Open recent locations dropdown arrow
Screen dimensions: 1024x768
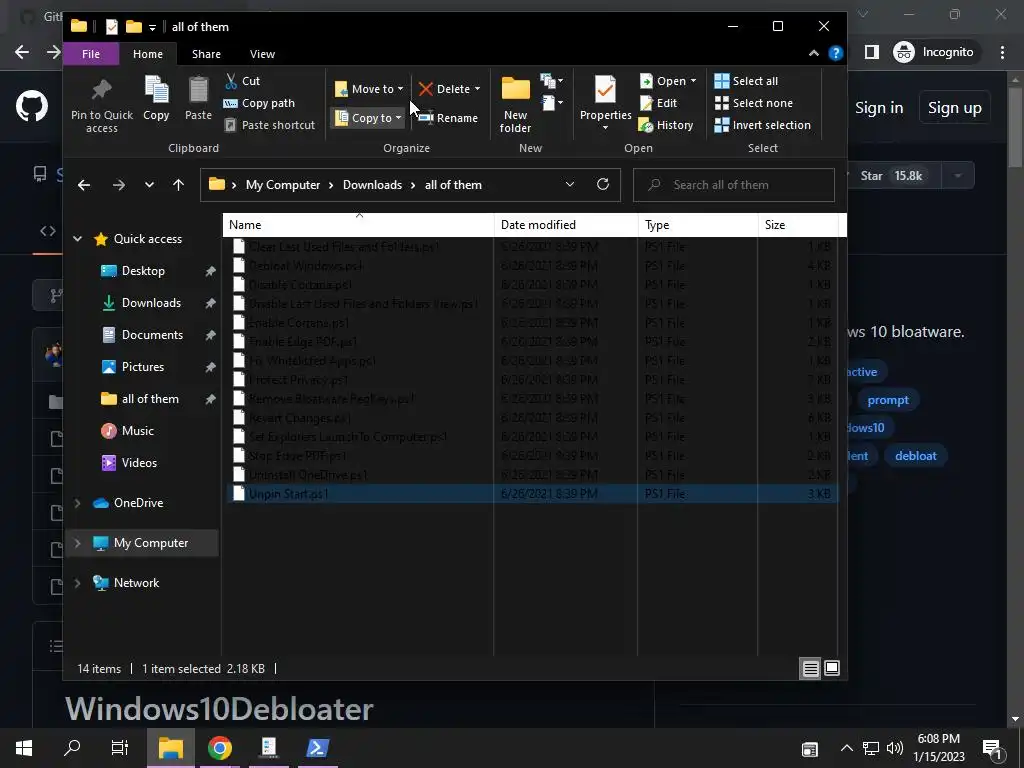coord(150,185)
